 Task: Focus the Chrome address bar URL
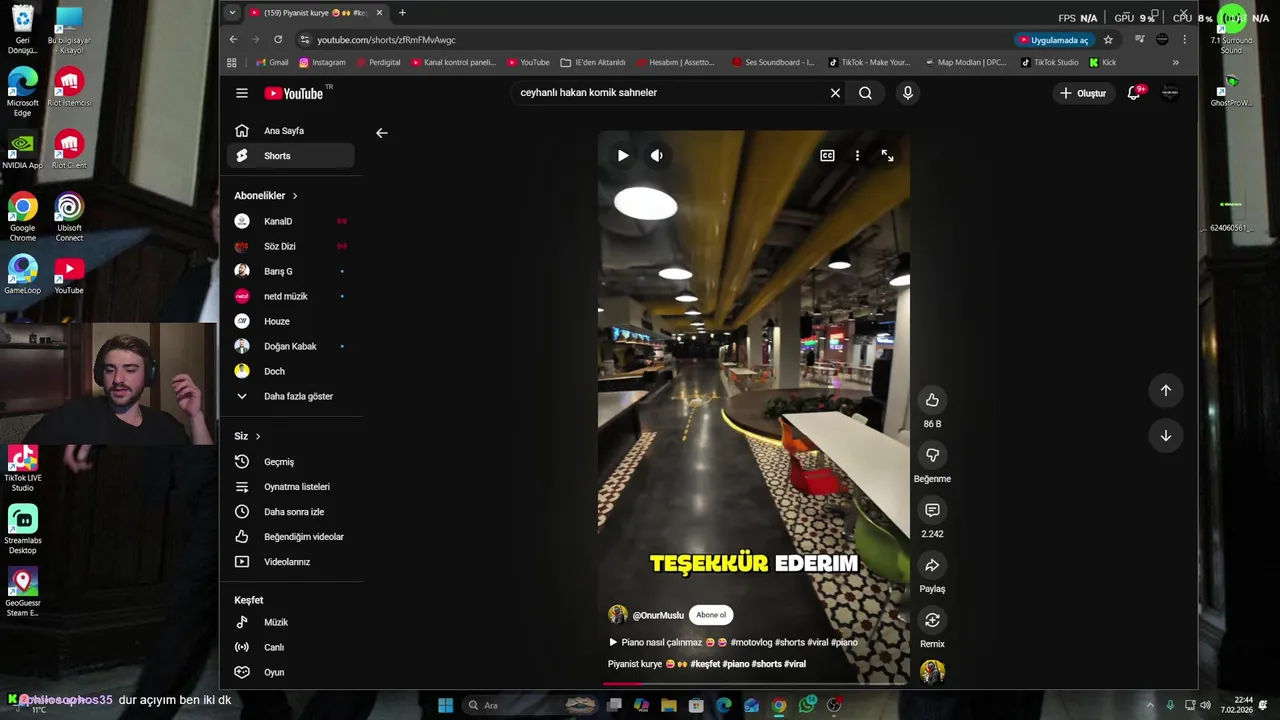[x=386, y=40]
